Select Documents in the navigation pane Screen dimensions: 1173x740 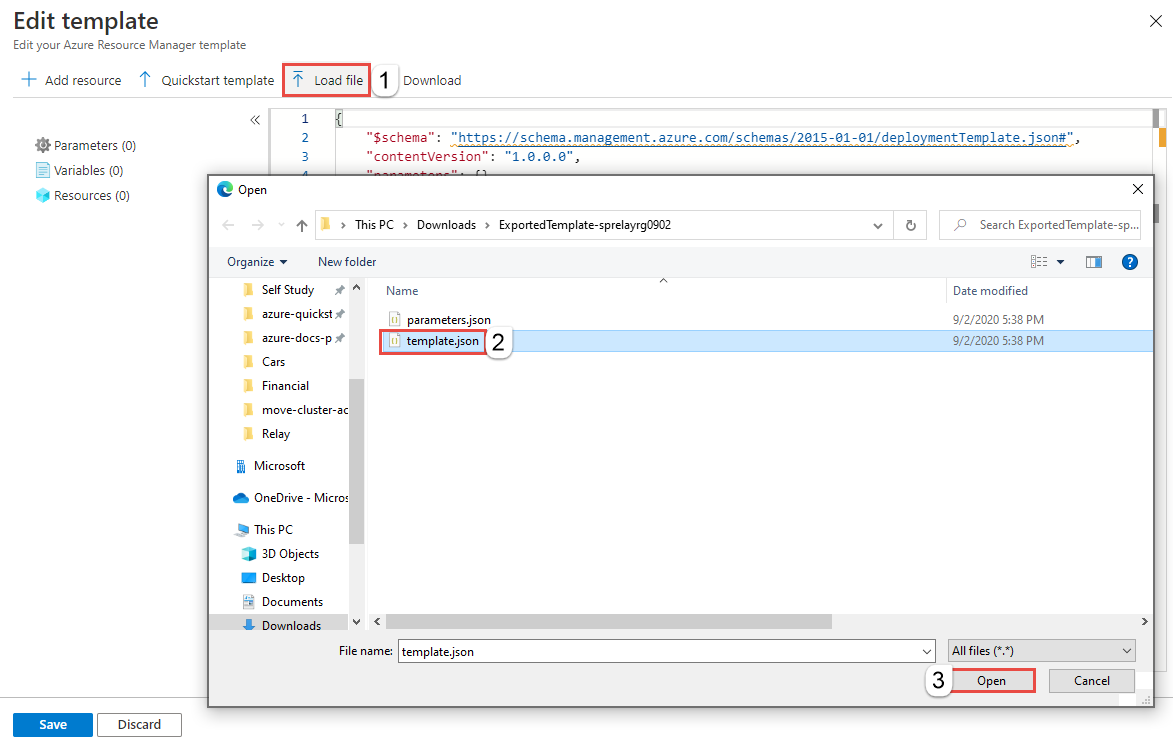point(292,602)
